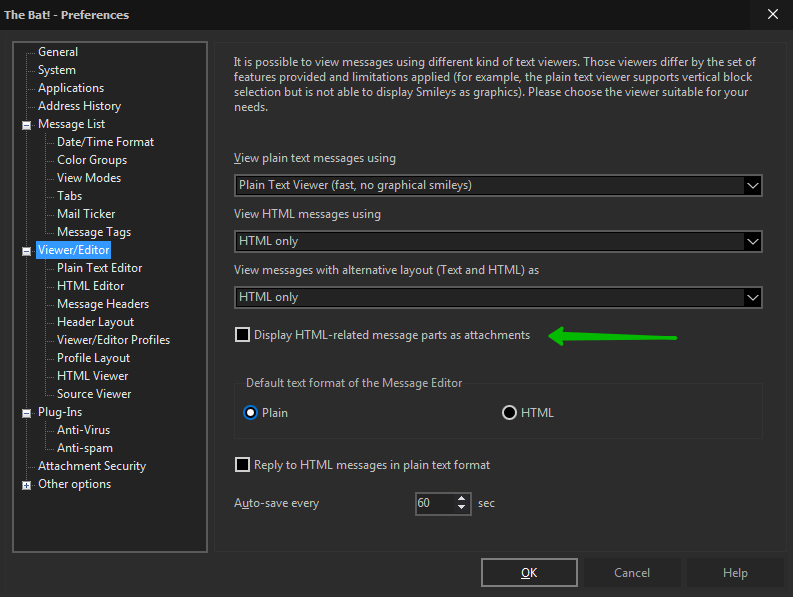Open the plain text viewer dropdown
The width and height of the screenshot is (793, 597).
(498, 185)
